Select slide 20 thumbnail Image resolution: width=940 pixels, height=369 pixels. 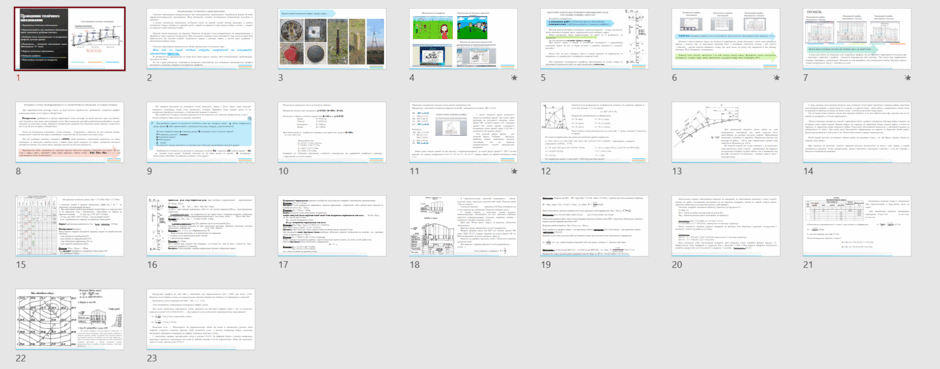click(726, 226)
